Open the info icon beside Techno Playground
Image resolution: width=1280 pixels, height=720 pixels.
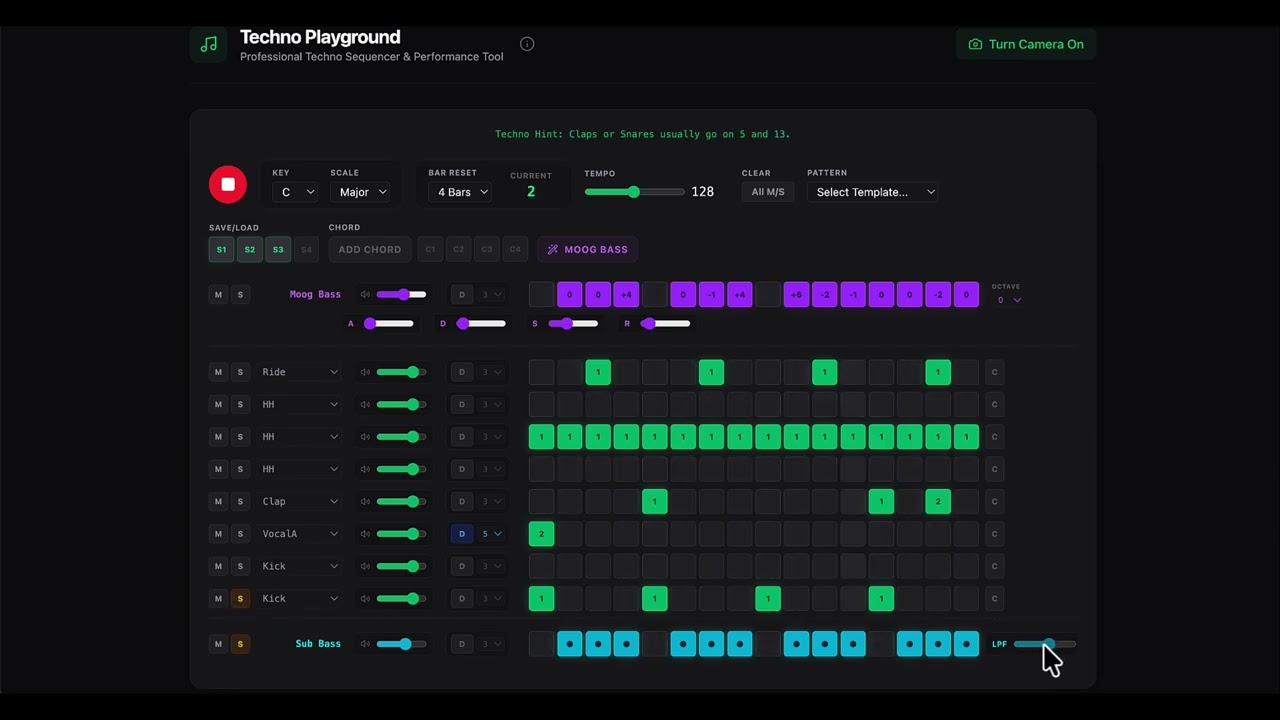coord(527,44)
